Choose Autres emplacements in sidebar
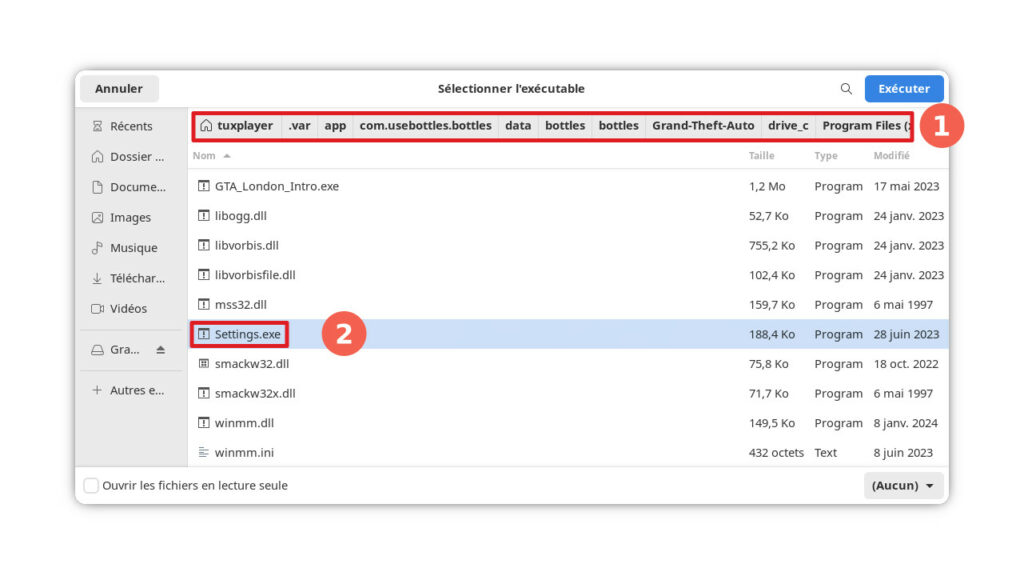This screenshot has width=1024, height=584. 136,390
